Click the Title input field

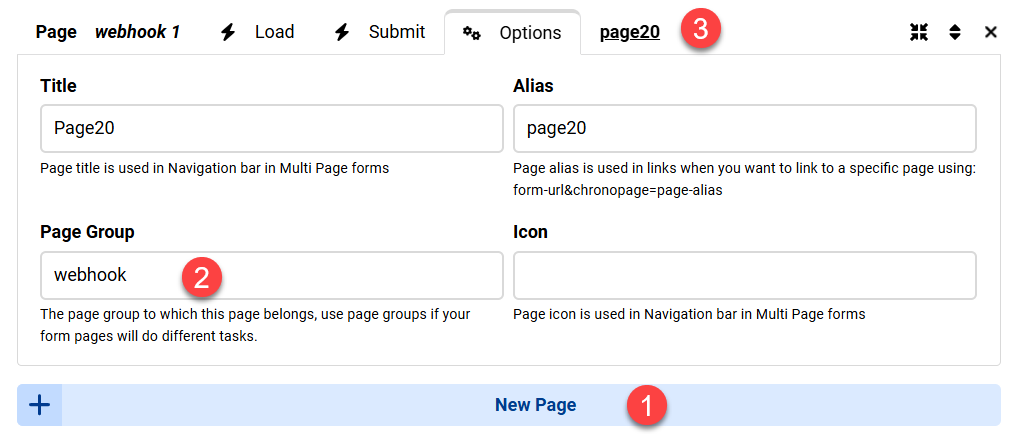pos(272,128)
